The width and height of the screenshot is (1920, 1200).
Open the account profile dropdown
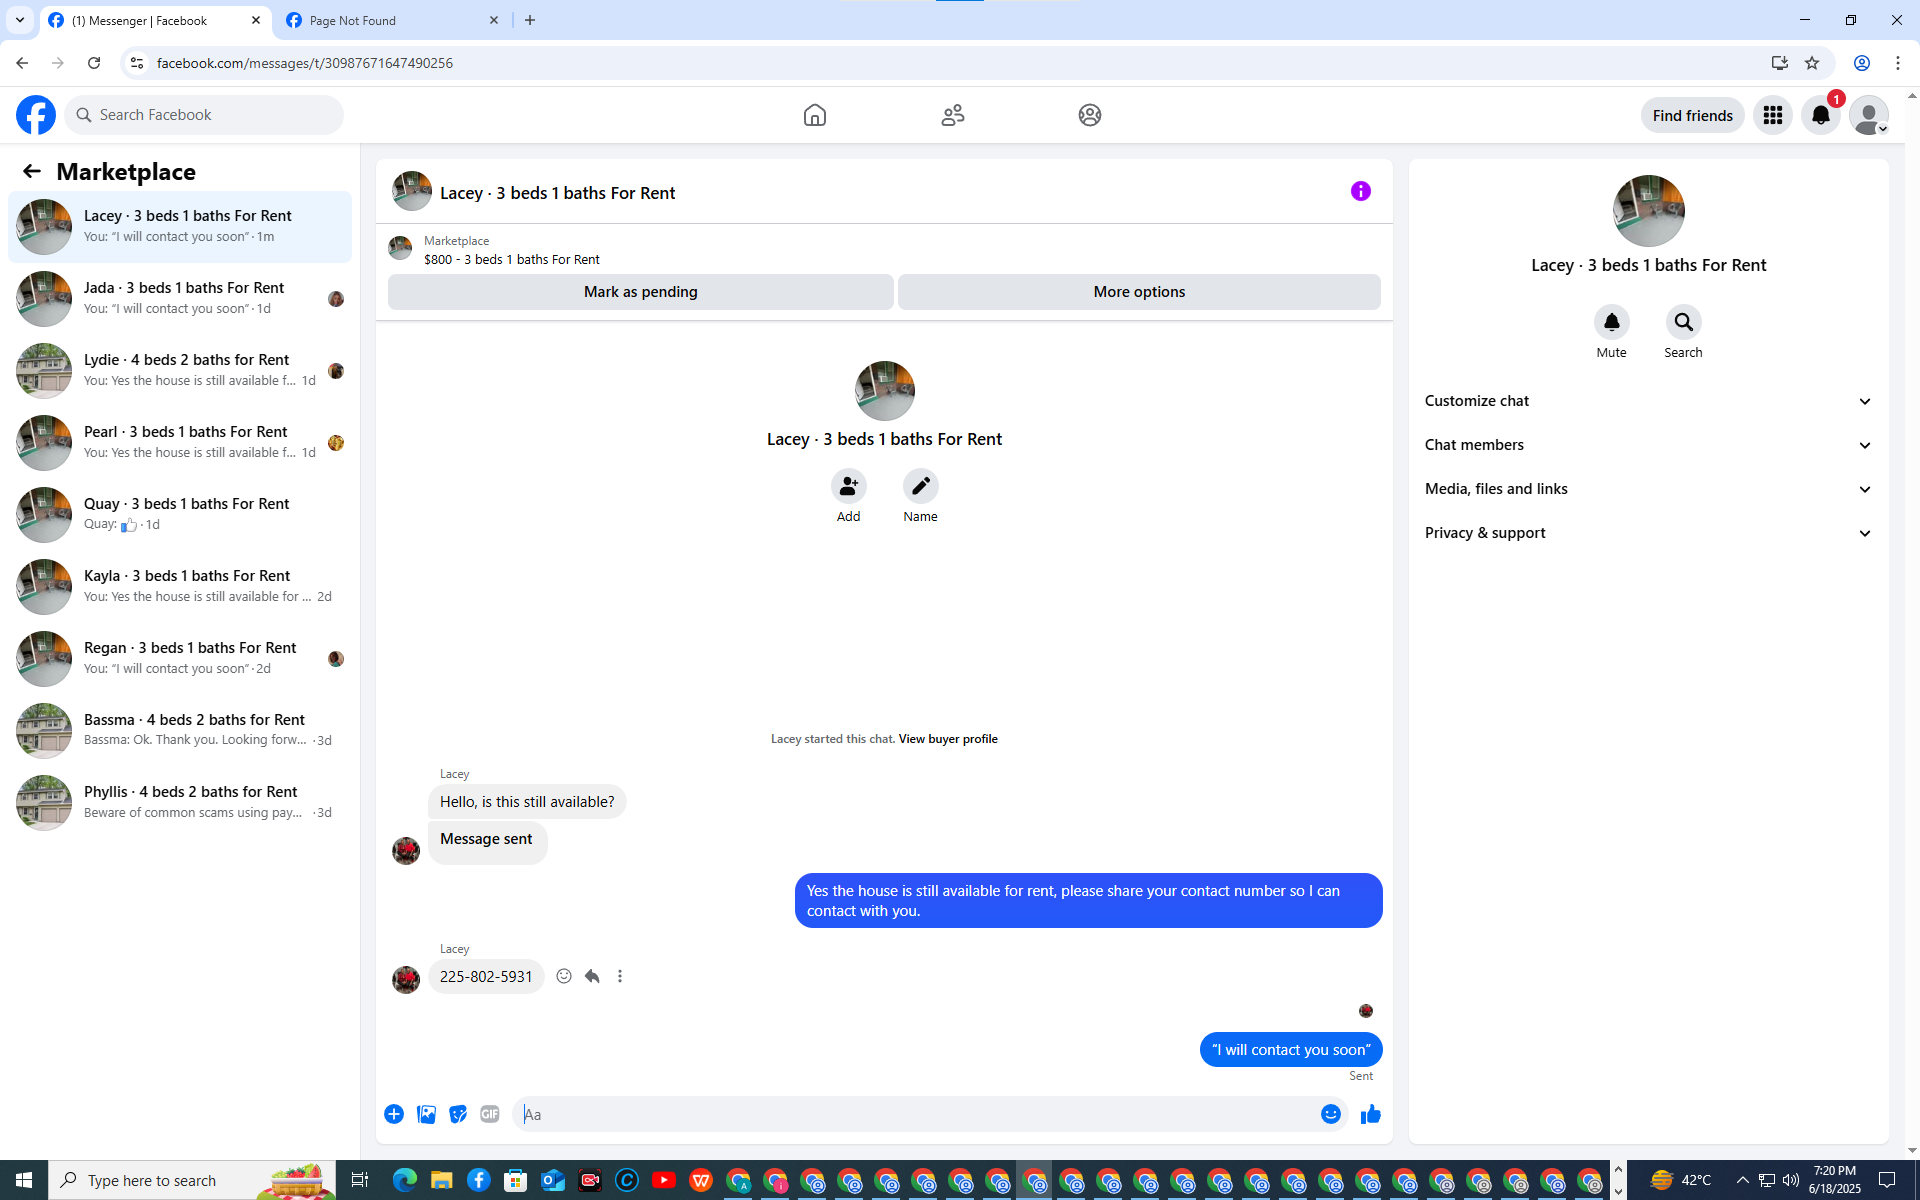click(1869, 115)
